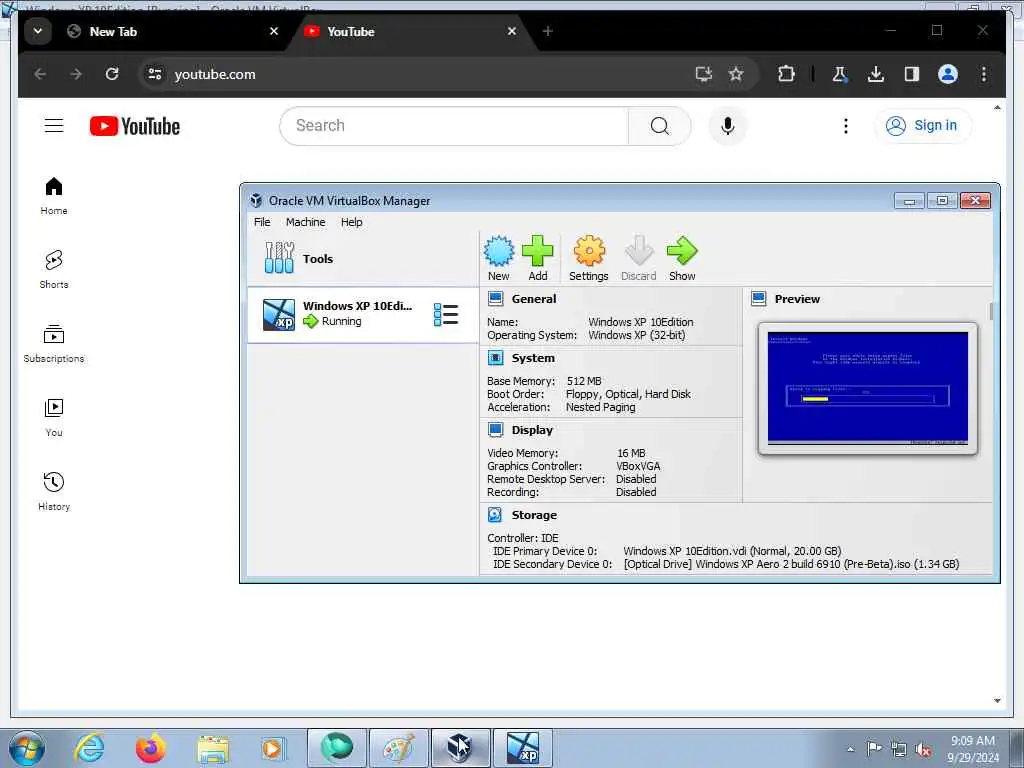Toggle the browser side panel icon
This screenshot has width=1024, height=768.
click(x=912, y=74)
